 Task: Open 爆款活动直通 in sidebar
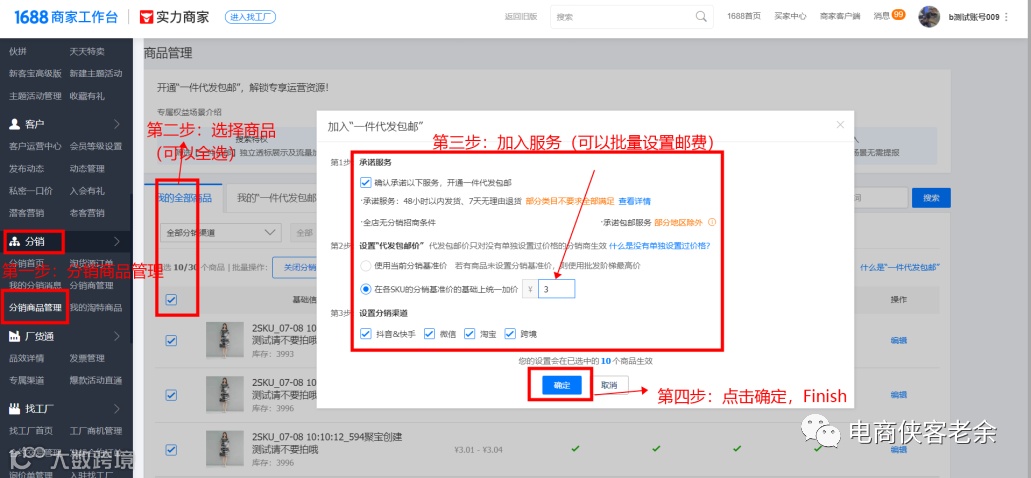(x=95, y=380)
